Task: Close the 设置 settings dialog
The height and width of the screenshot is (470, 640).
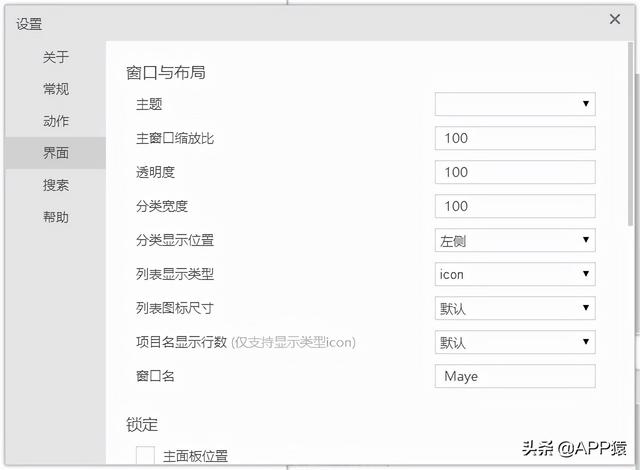Action: [615, 19]
